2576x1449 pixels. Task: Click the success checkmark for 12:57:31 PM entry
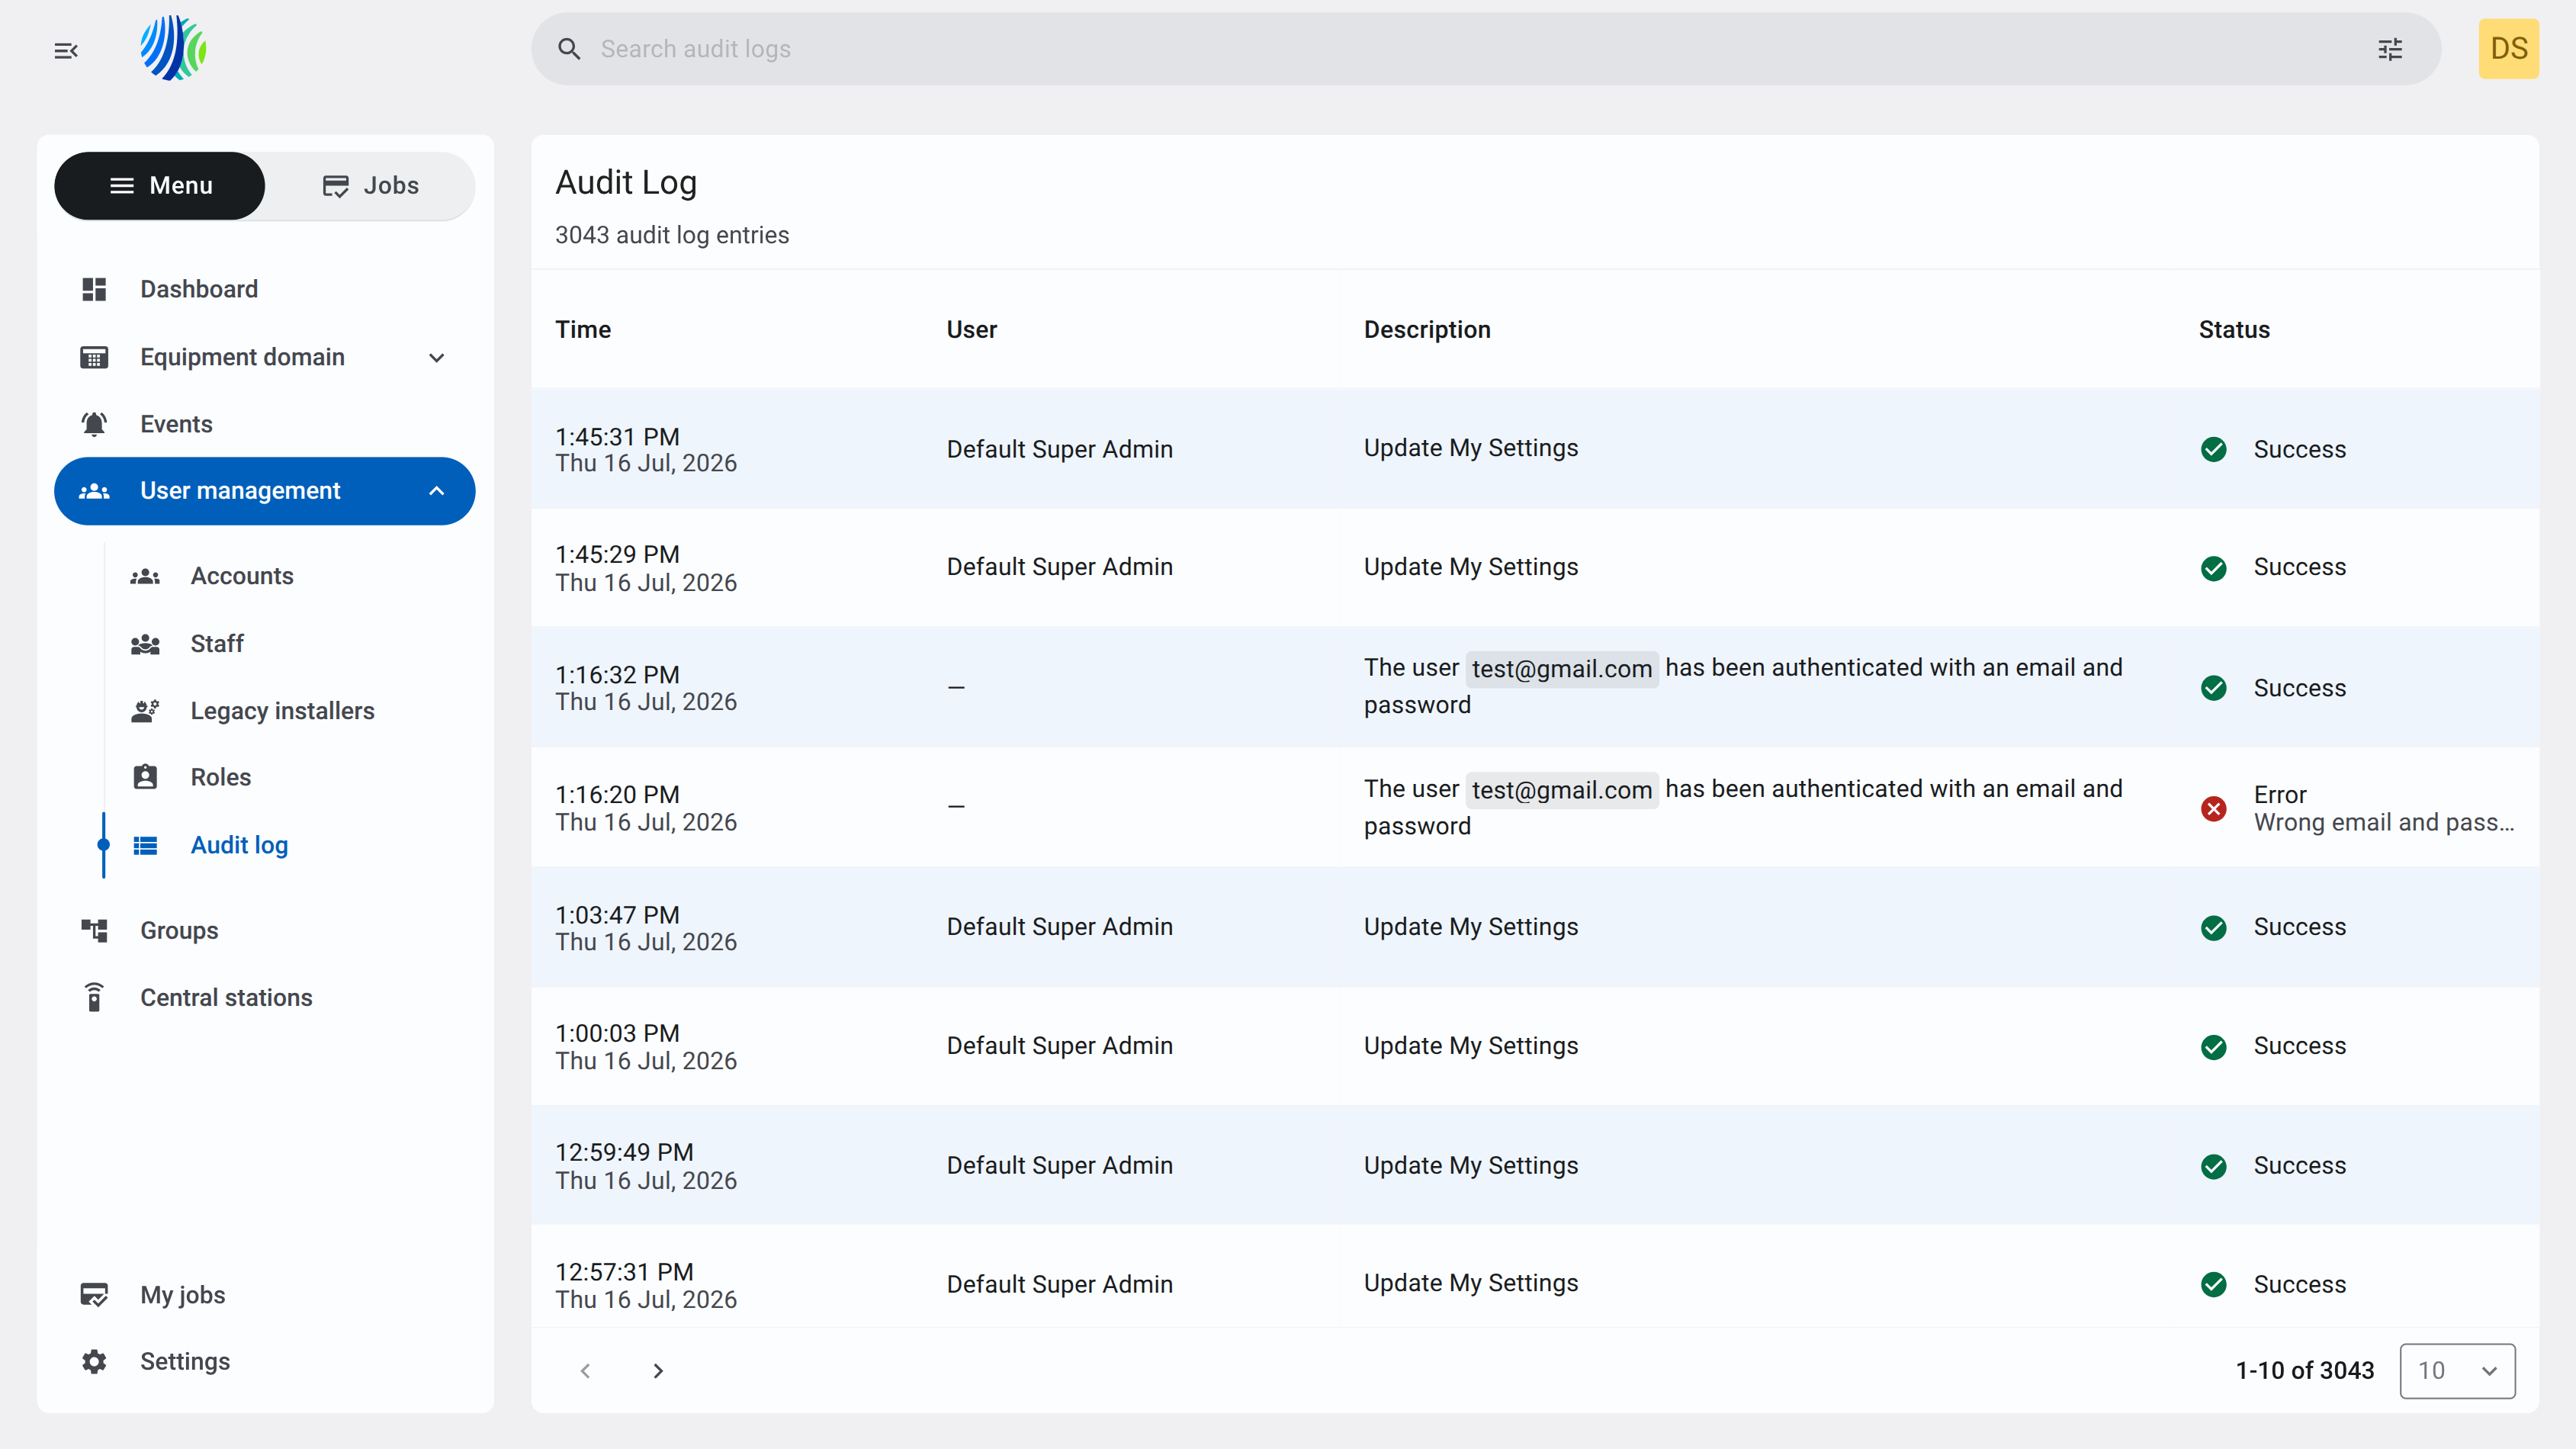coord(2214,1284)
